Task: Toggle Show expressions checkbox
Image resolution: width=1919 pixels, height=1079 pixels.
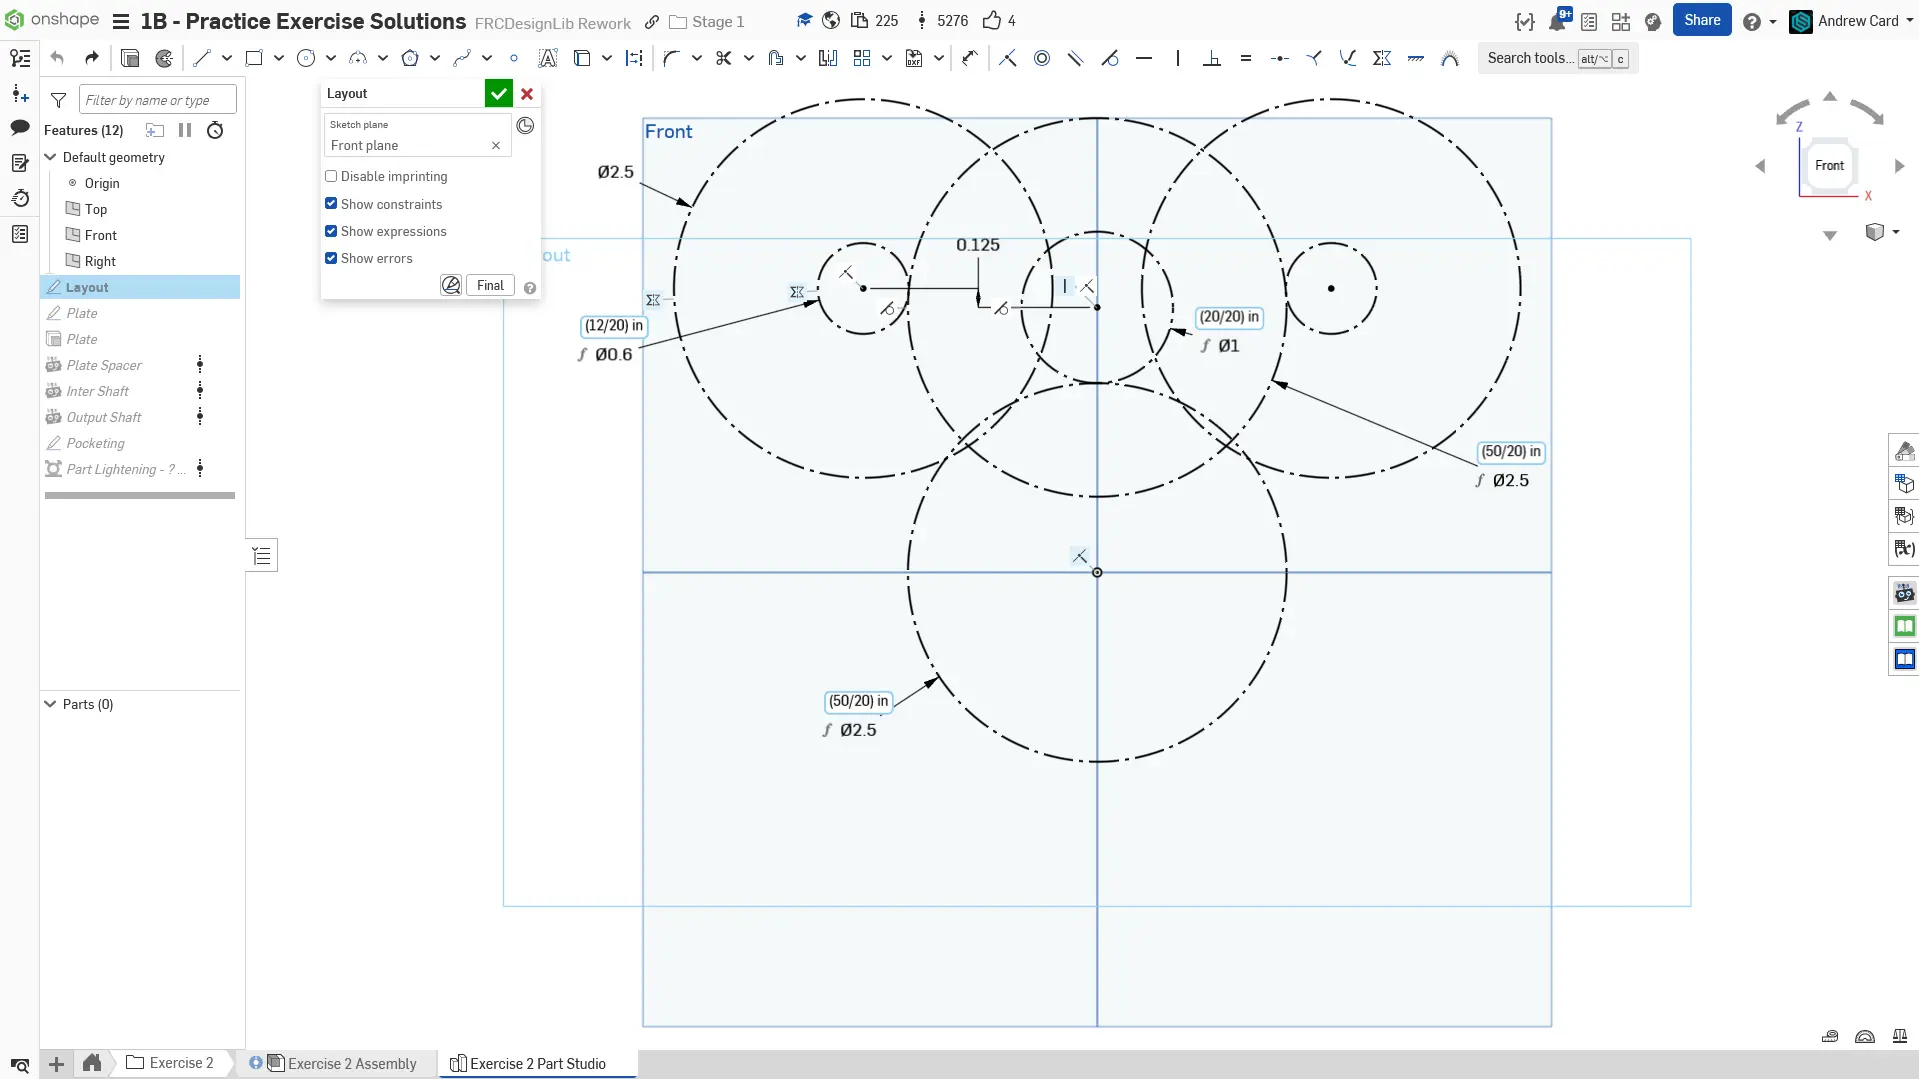Action: [331, 231]
